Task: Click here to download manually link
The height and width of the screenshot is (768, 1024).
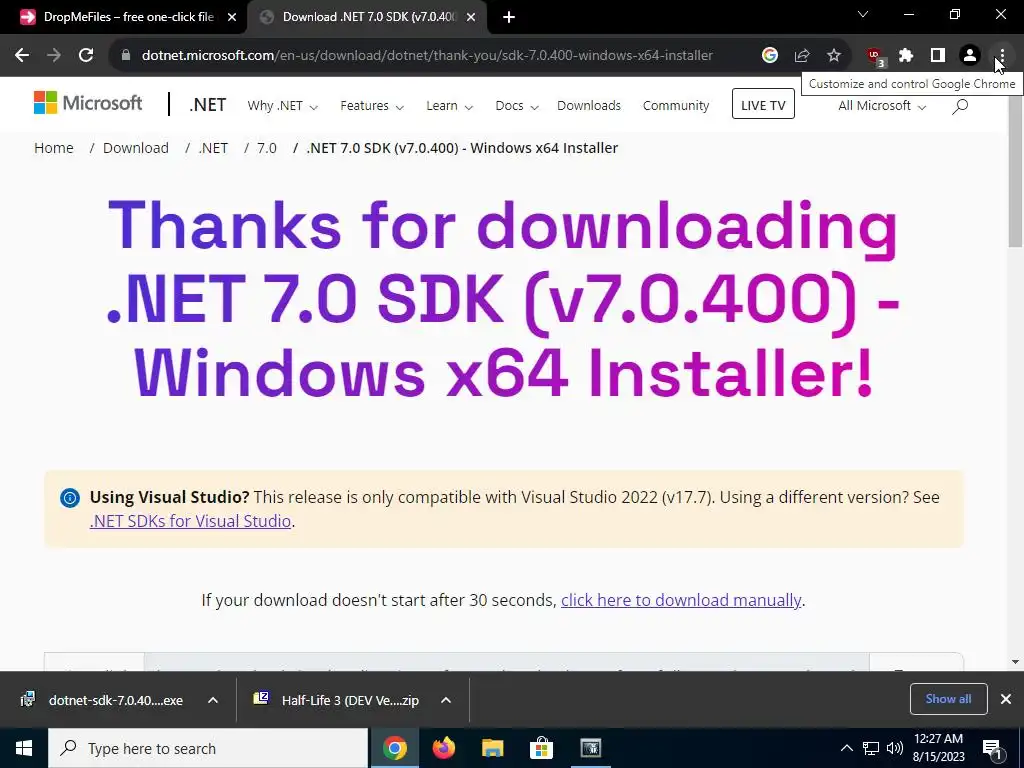Action: pos(680,600)
